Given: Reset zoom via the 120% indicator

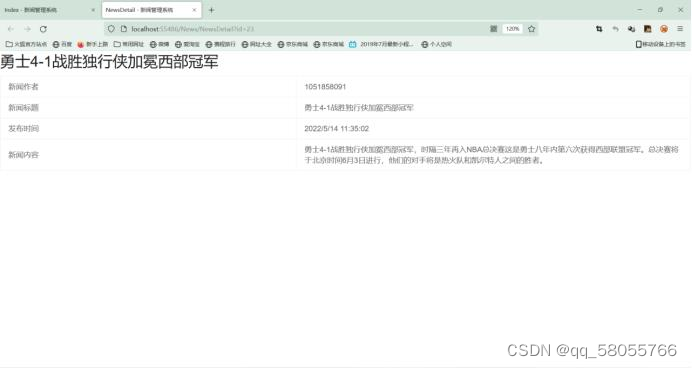Looking at the screenshot, I should (x=512, y=29).
